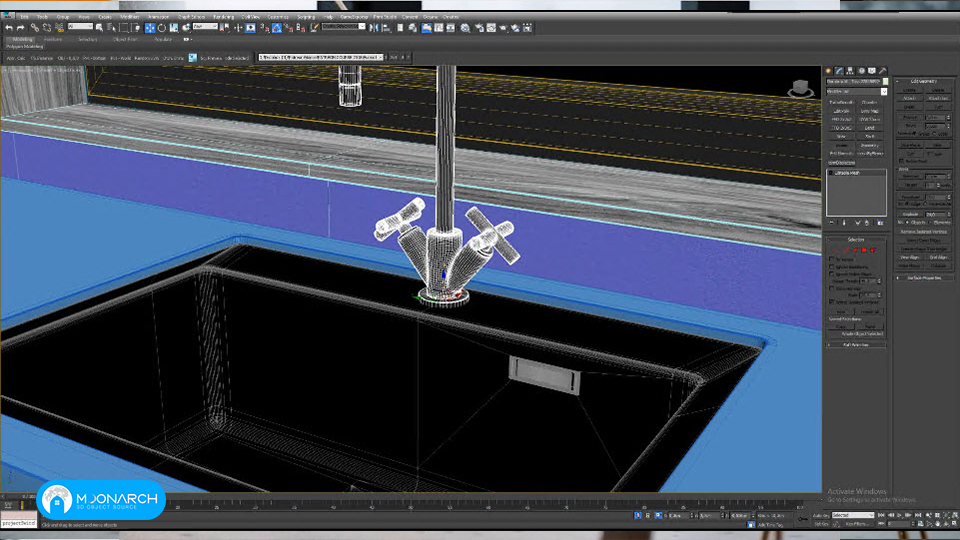Toggle the 3D Snaps button
This screenshot has width=960, height=540.
pos(265,28)
